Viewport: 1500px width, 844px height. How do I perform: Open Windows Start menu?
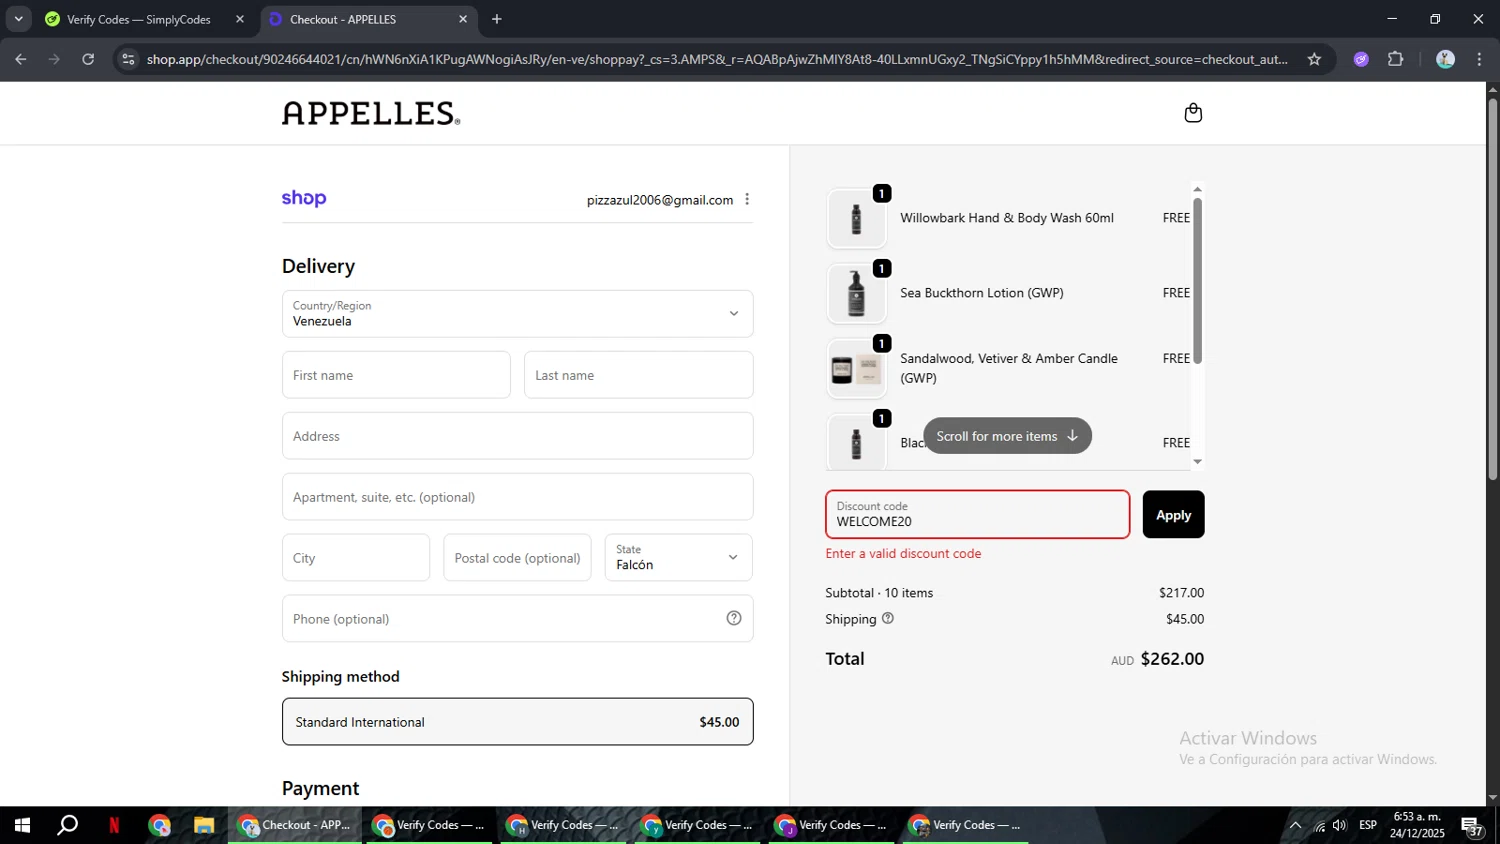coord(22,825)
